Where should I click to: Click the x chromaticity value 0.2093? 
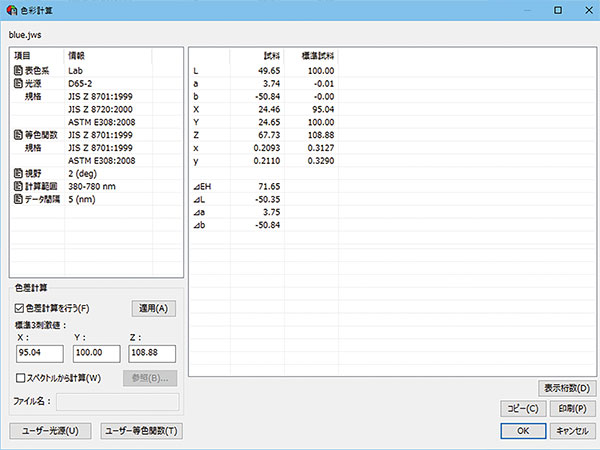point(267,148)
